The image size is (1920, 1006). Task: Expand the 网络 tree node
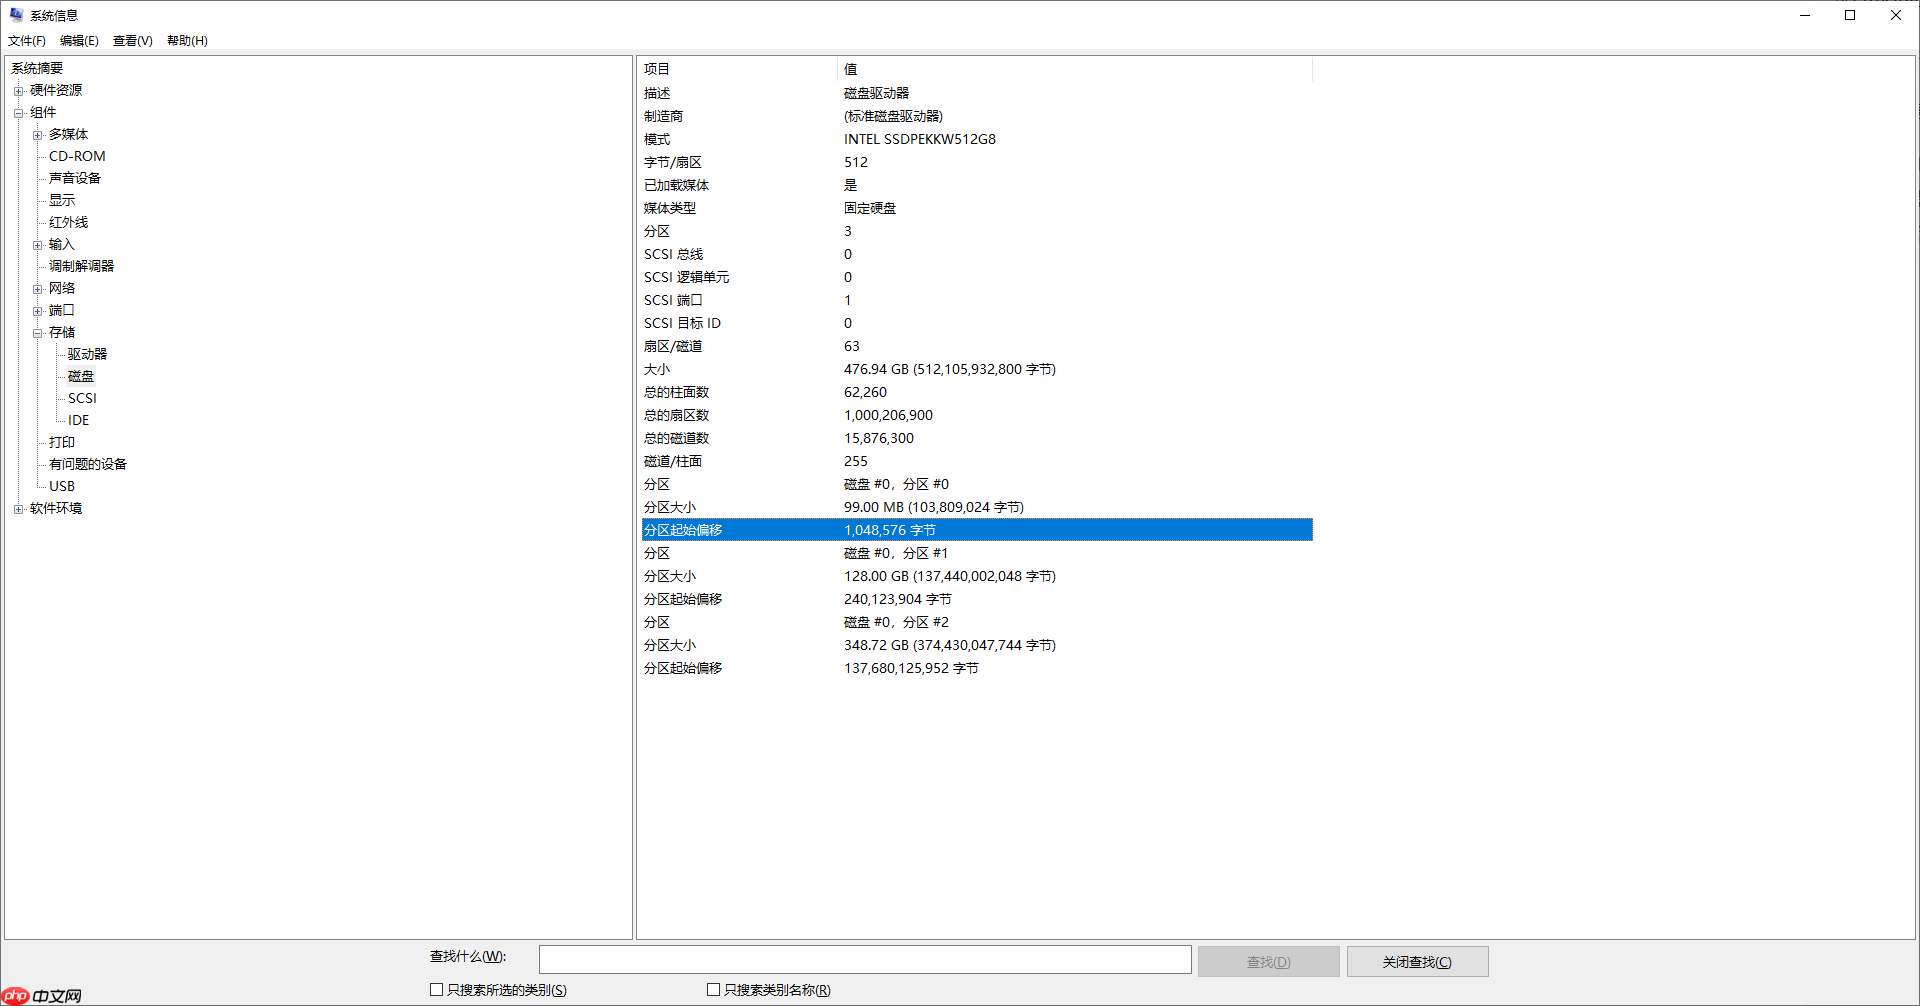pyautogui.click(x=37, y=289)
